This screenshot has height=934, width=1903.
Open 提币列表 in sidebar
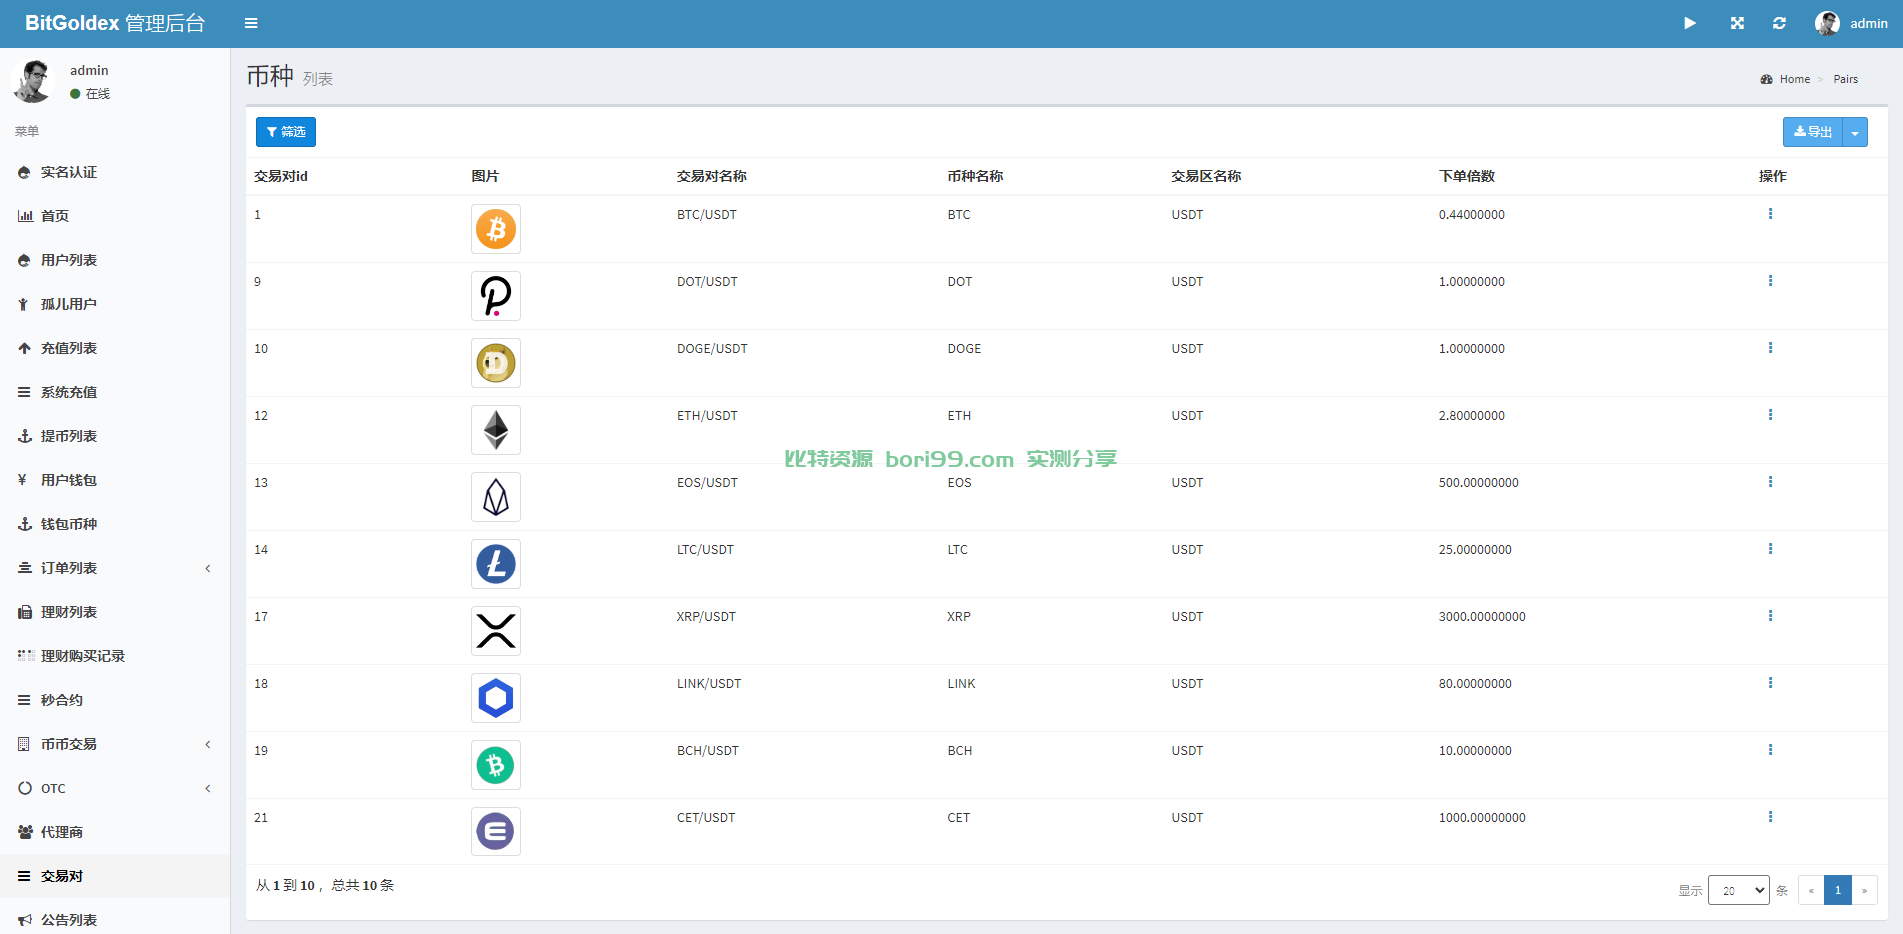(x=115, y=436)
